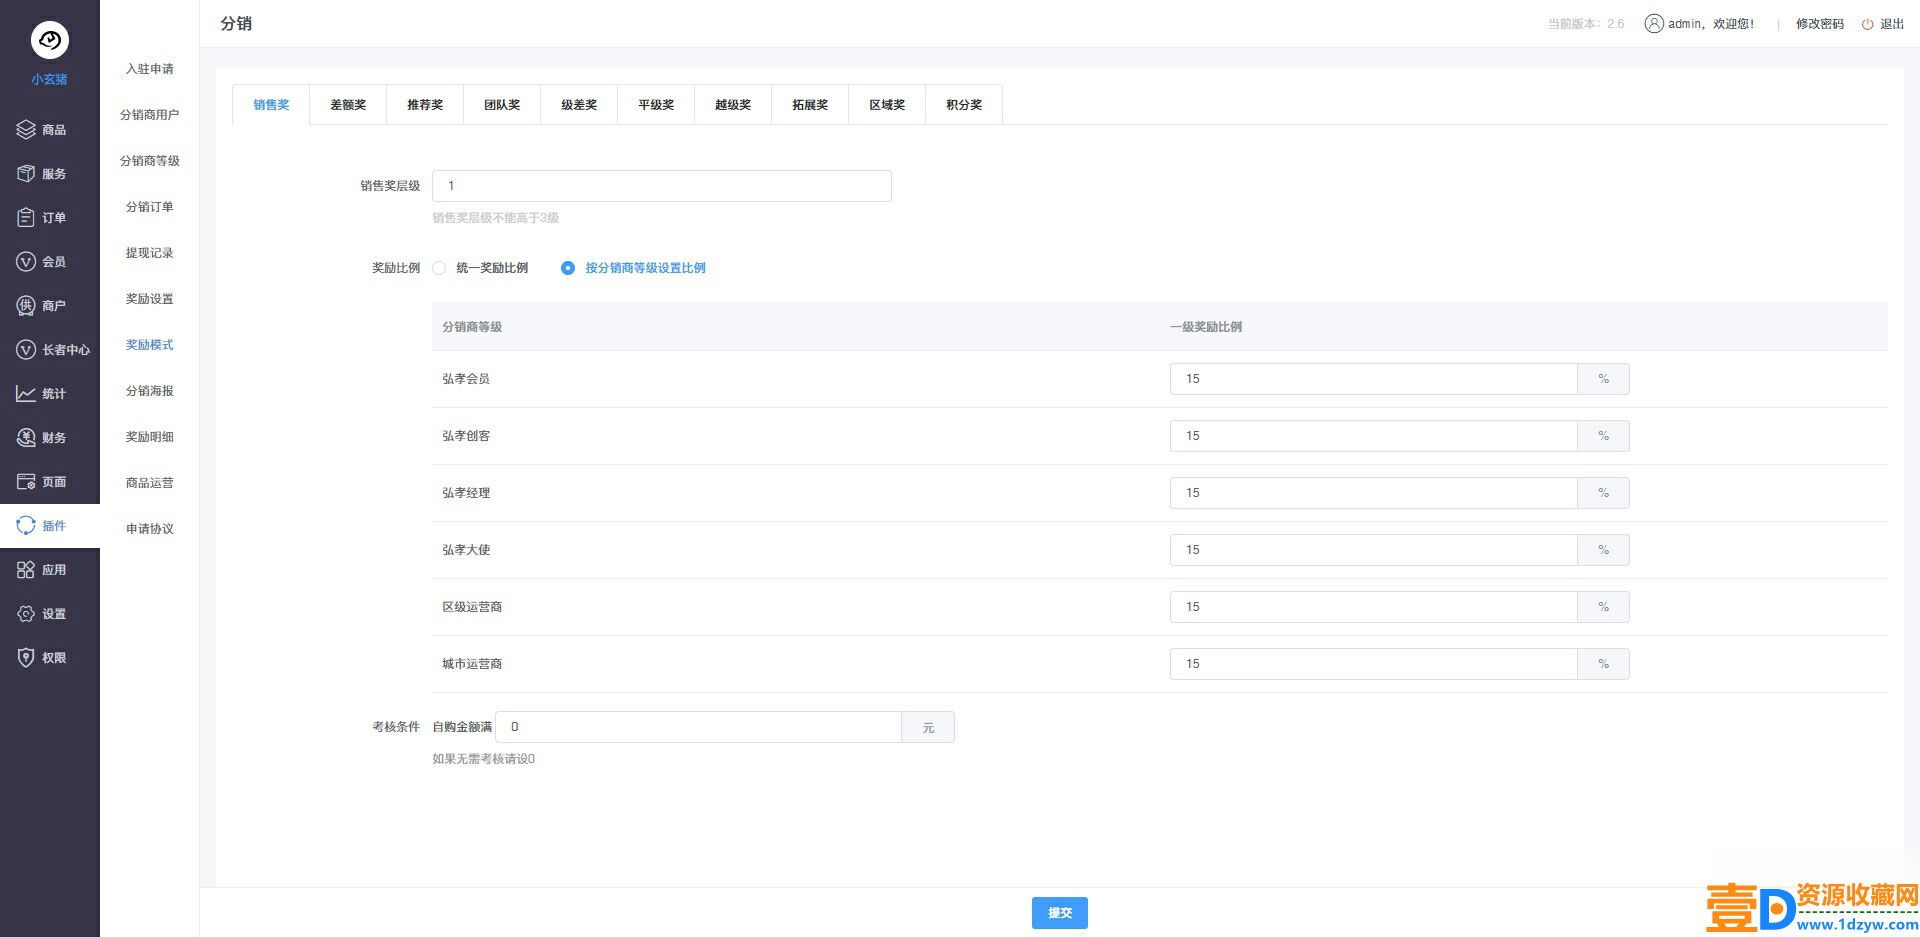Open 奖励明细 submenu item
1920x937 pixels.
(x=150, y=437)
